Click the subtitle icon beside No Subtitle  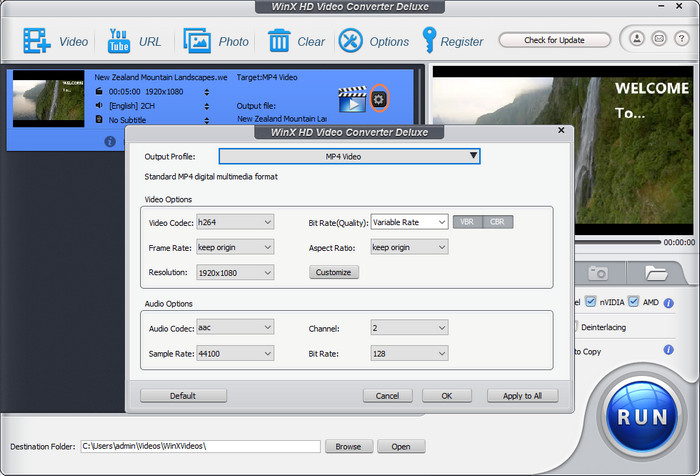click(99, 119)
